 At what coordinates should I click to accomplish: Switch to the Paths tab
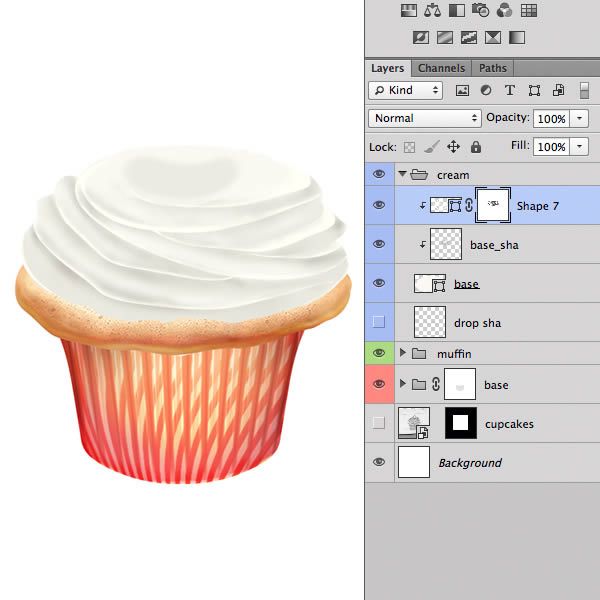[x=492, y=68]
